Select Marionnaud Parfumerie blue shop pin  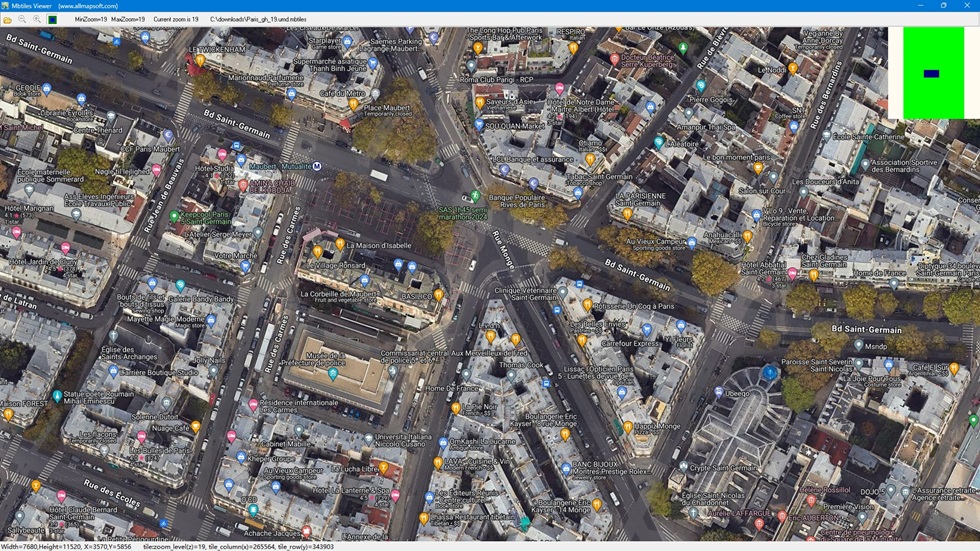pyautogui.click(x=291, y=94)
